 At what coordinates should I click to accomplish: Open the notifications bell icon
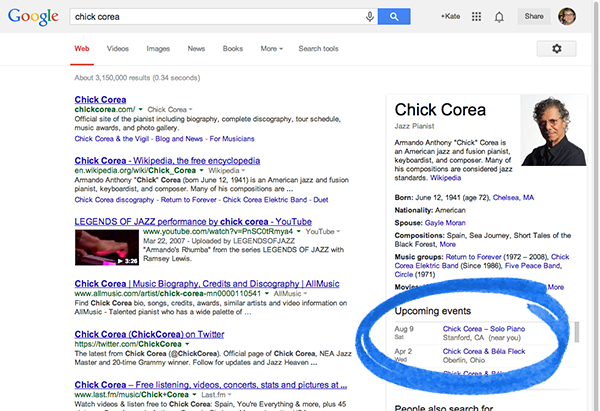[x=499, y=17]
